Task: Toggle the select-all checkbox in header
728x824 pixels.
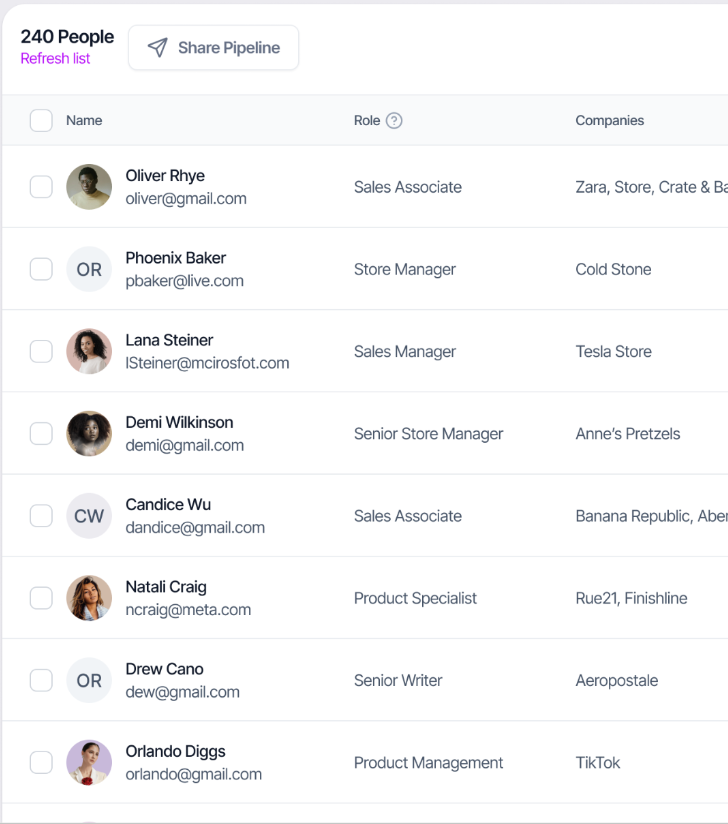Action: coord(41,121)
